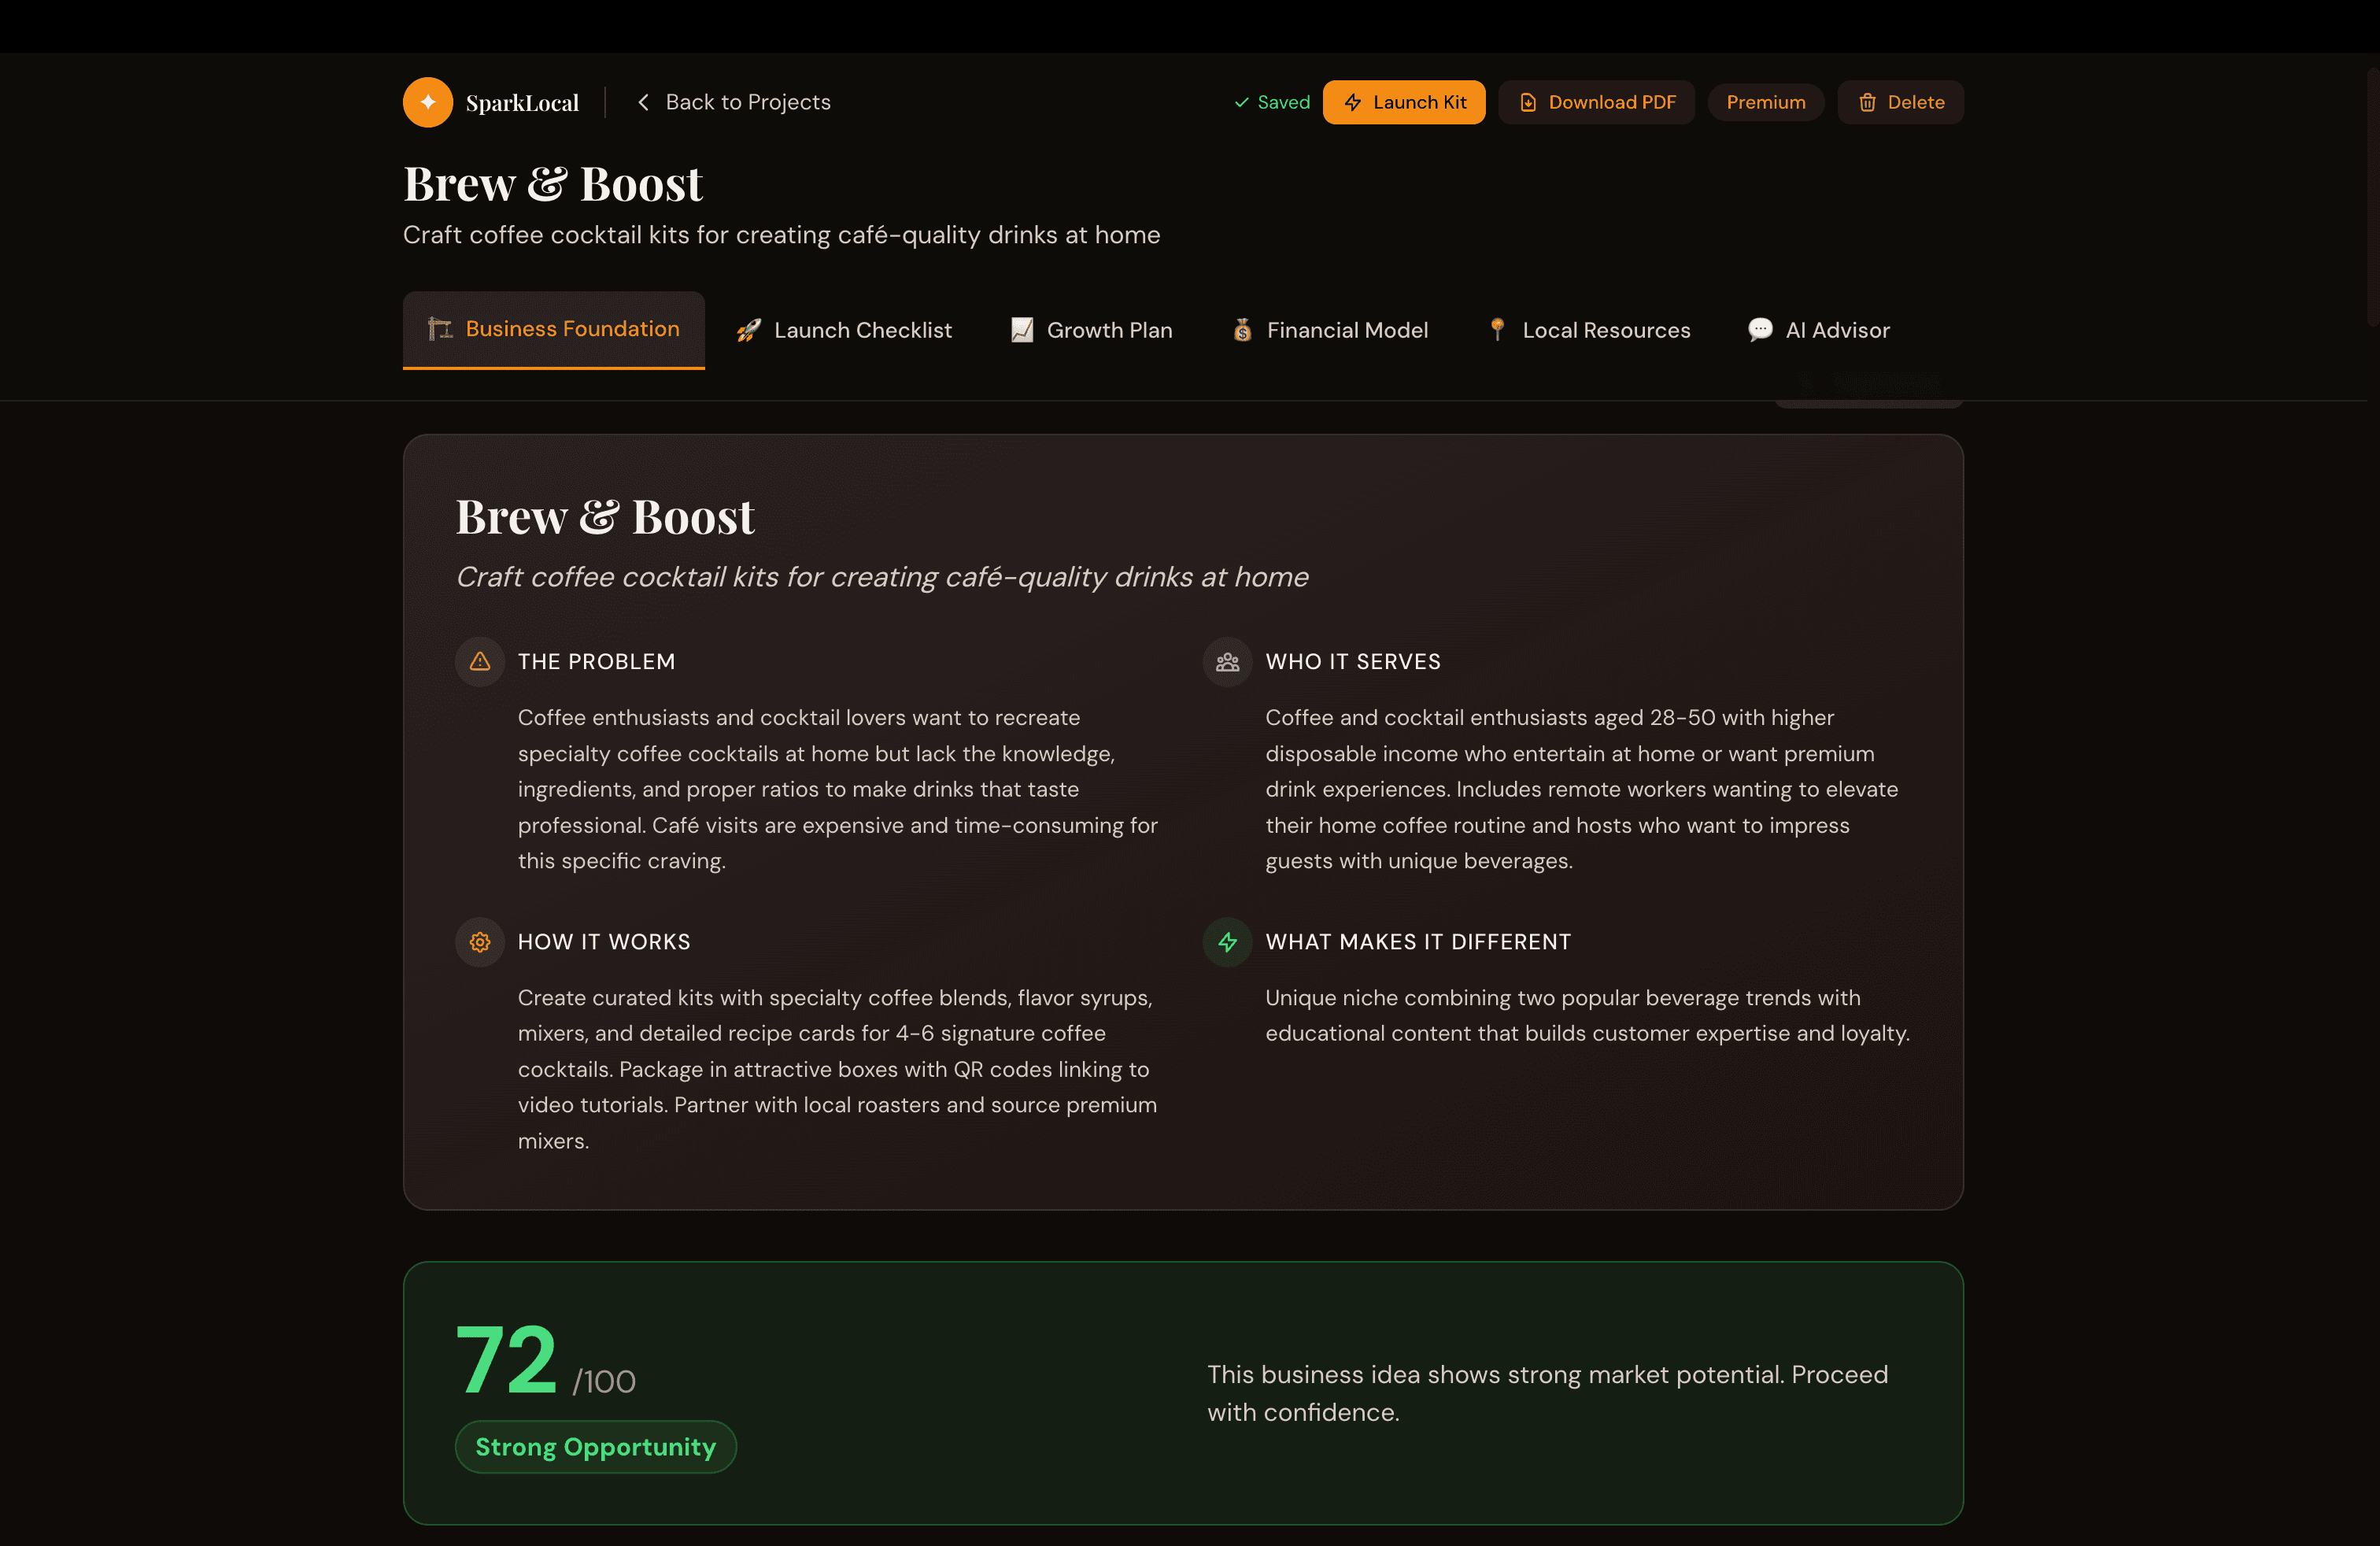The width and height of the screenshot is (2380, 1546).
Task: Click the Premium button
Action: (1765, 102)
